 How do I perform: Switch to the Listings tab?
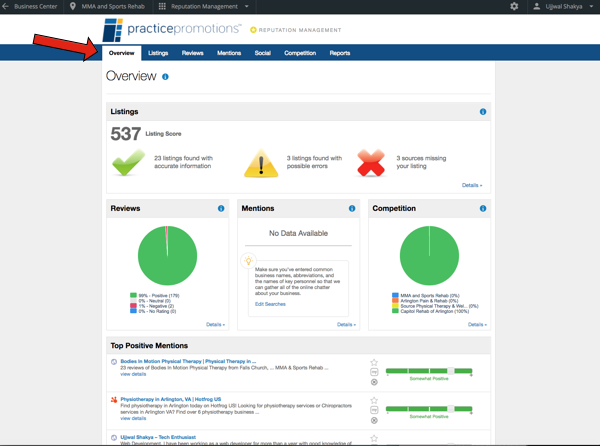pos(158,53)
